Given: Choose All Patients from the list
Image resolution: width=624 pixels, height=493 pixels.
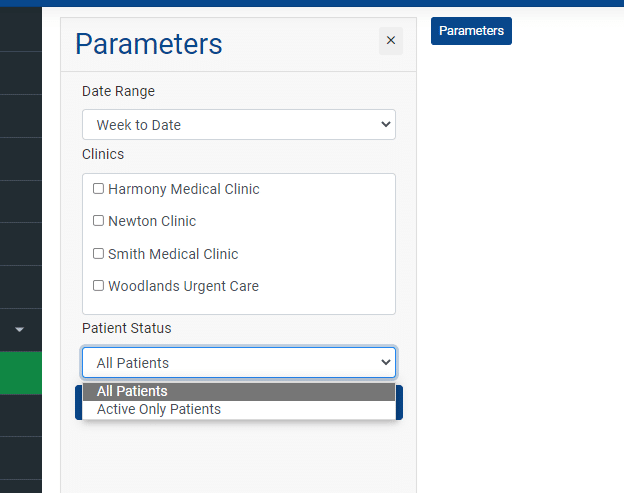Looking at the screenshot, I should [x=239, y=392].
